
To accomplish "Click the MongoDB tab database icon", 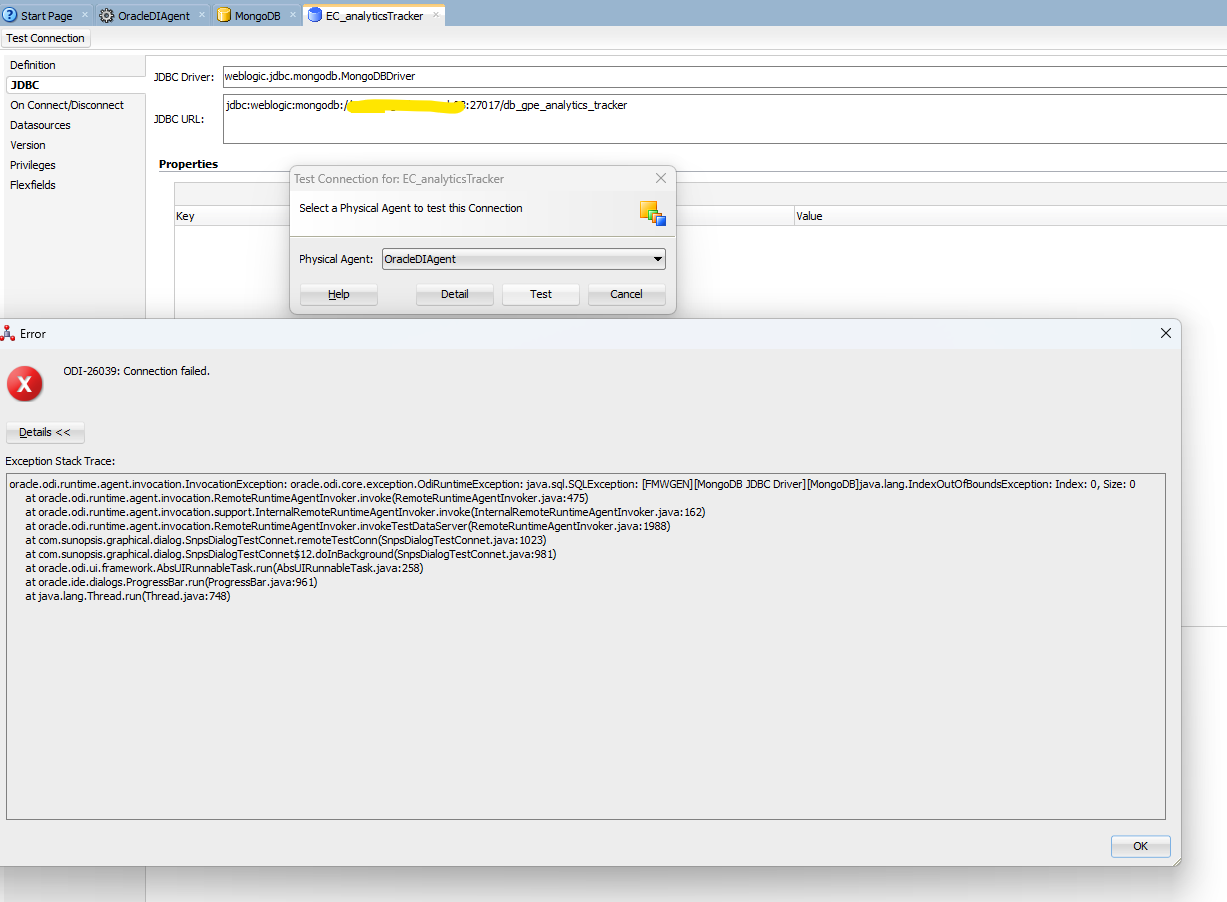I will [224, 16].
